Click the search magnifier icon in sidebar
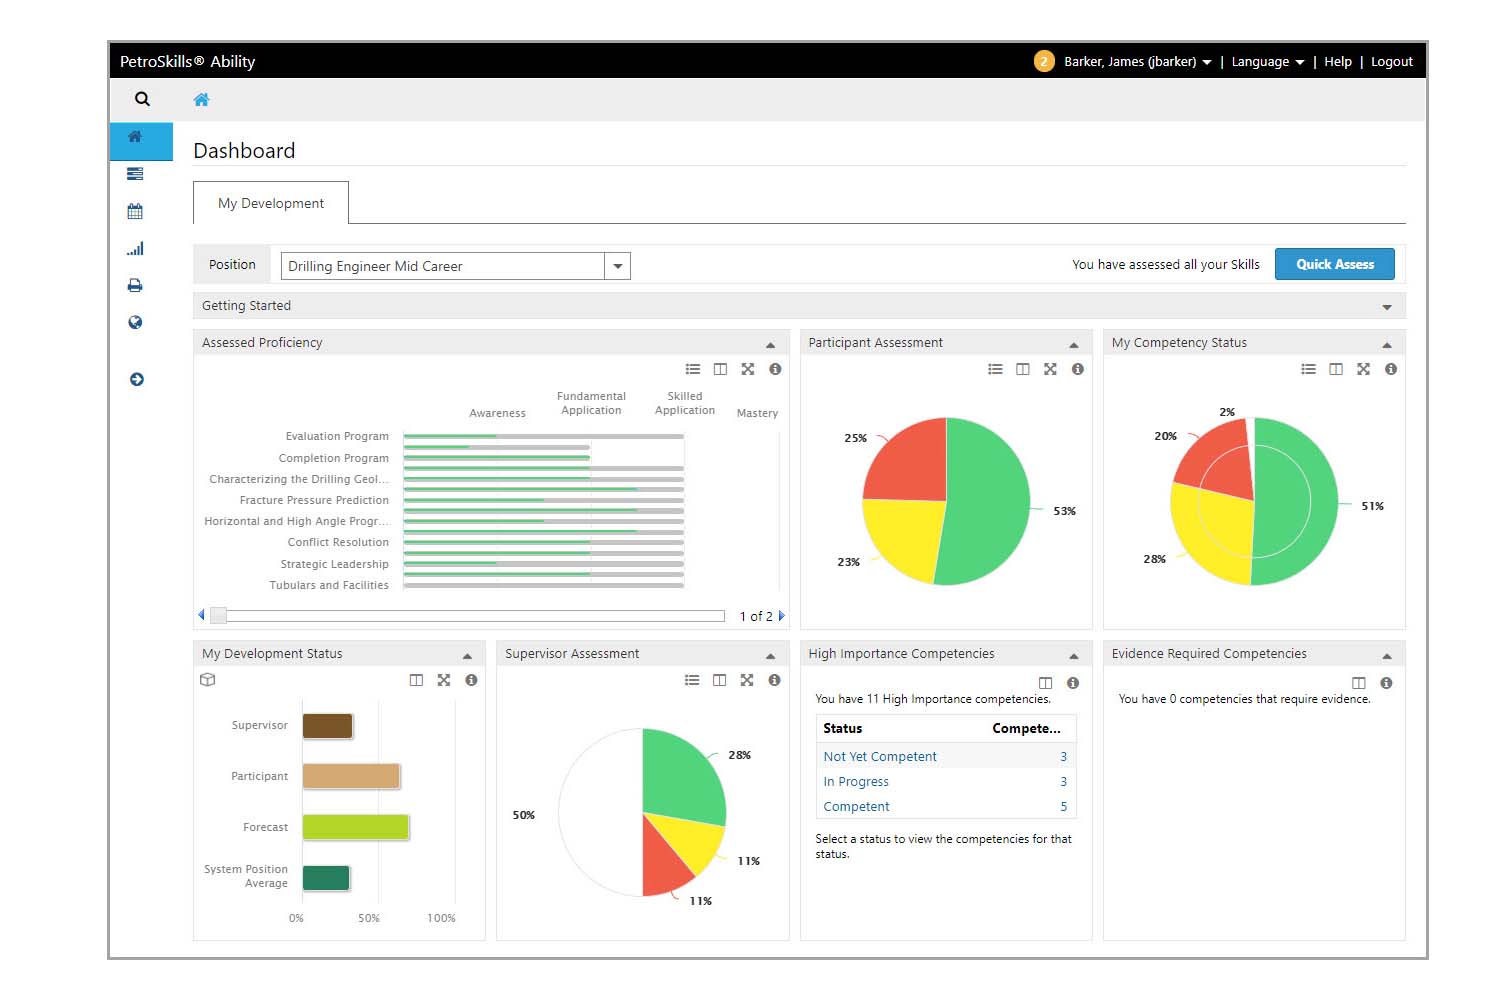The width and height of the screenshot is (1500, 1000). (142, 99)
